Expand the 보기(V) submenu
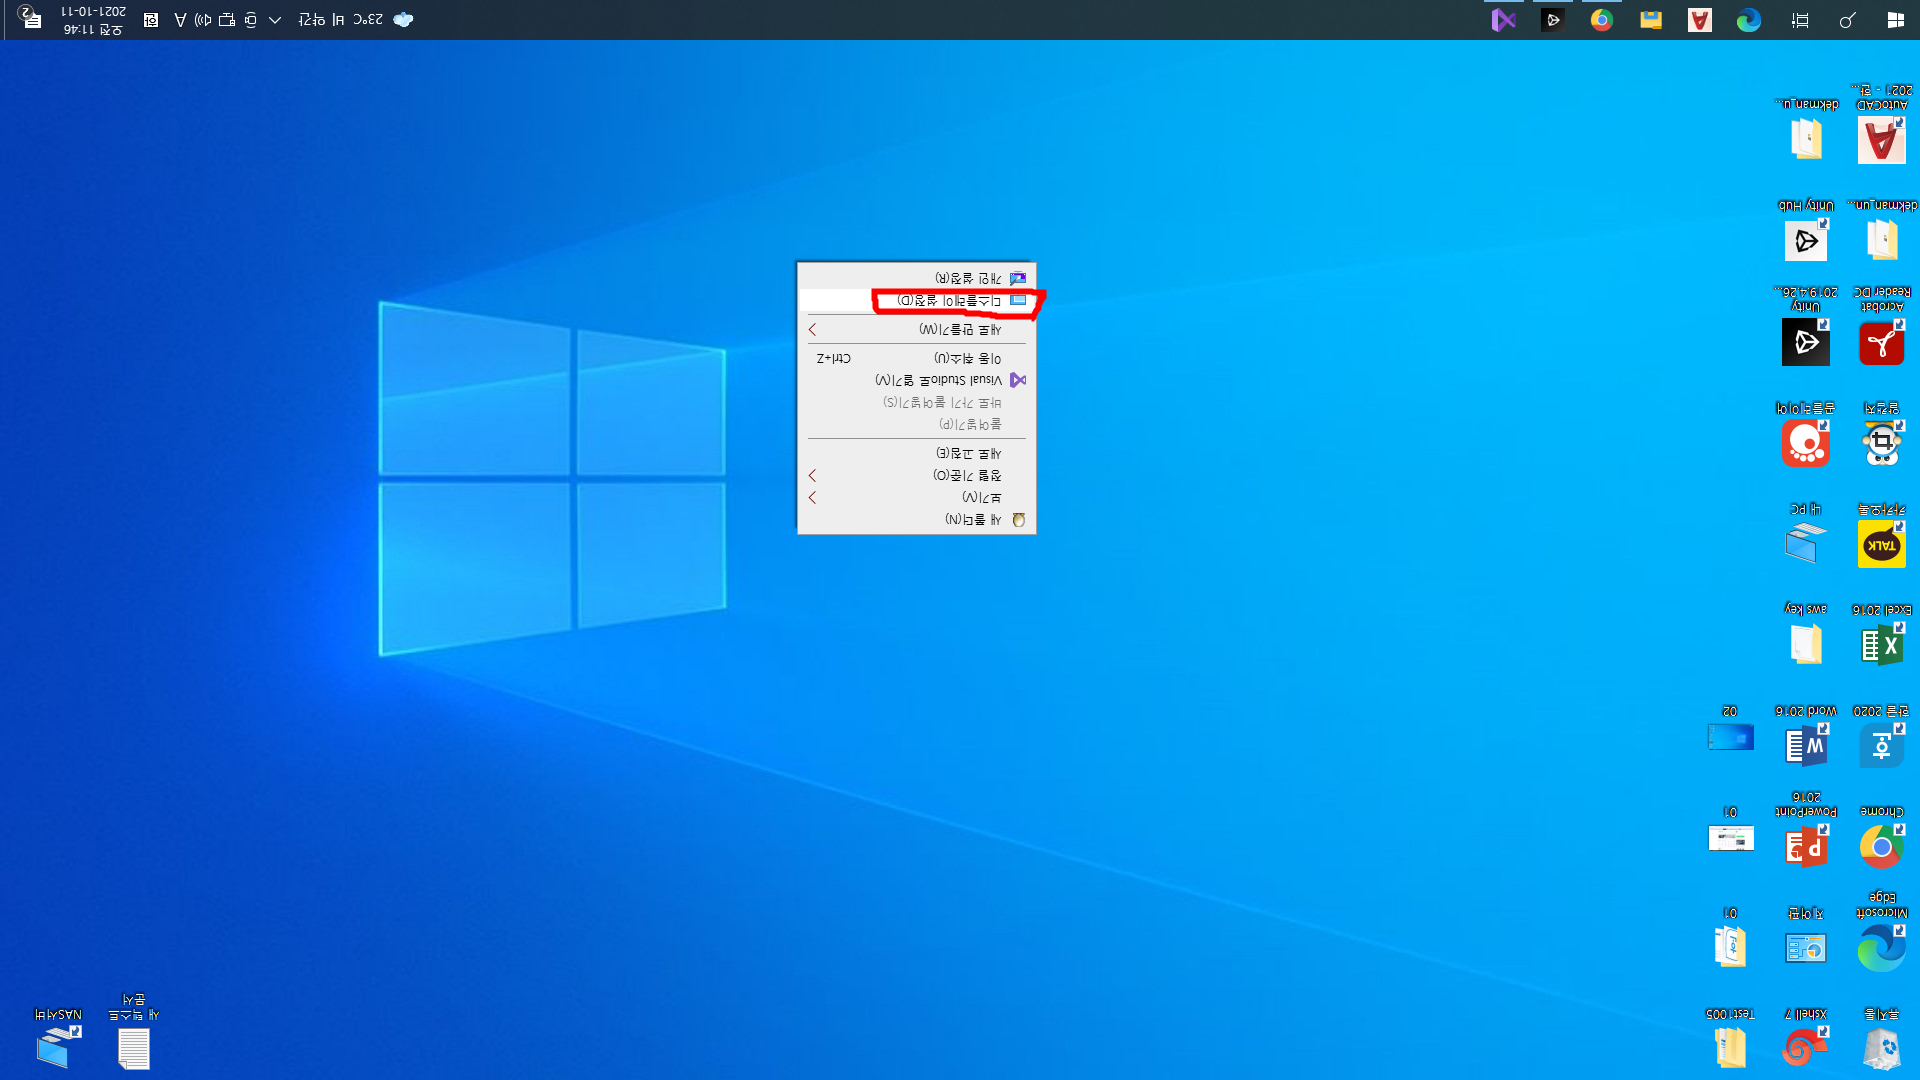Screen dimensions: 1920x1080 917,497
